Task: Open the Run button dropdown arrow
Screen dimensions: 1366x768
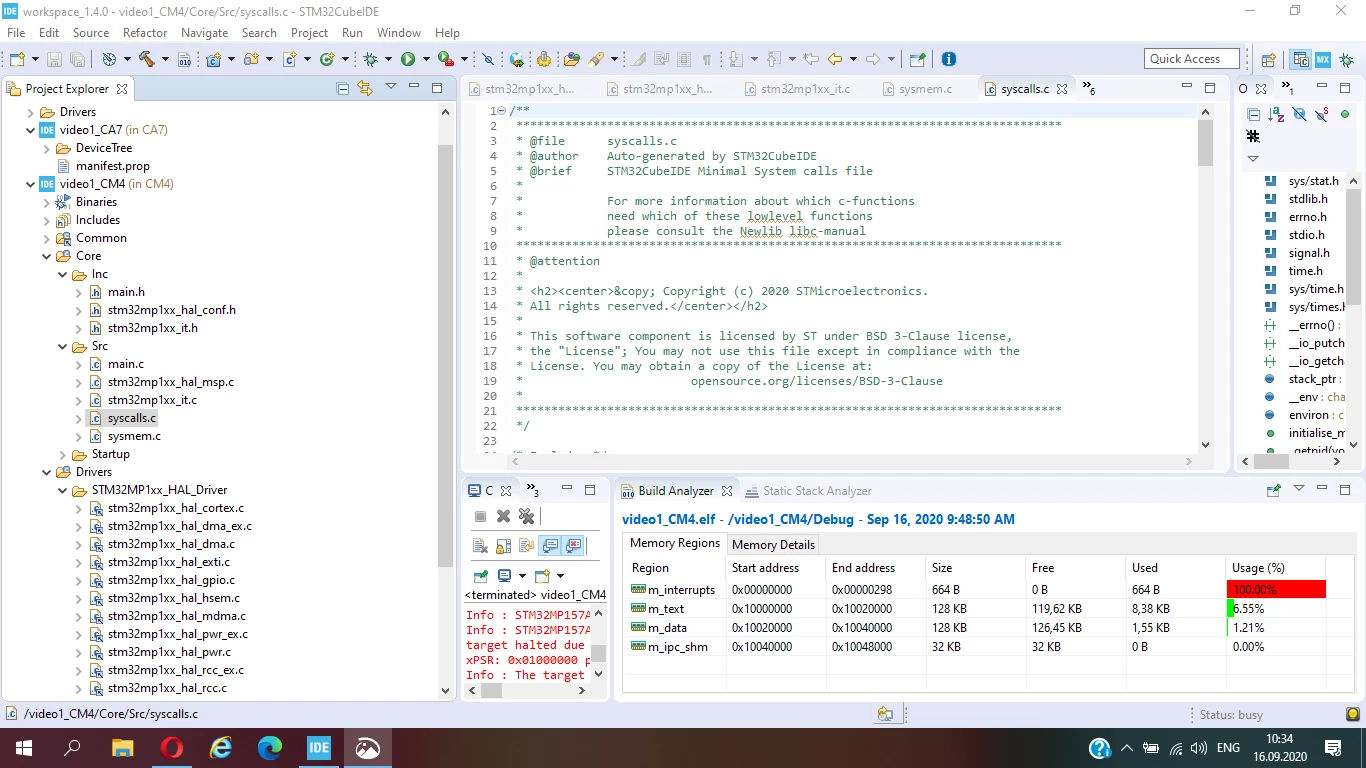Action: tap(426, 59)
